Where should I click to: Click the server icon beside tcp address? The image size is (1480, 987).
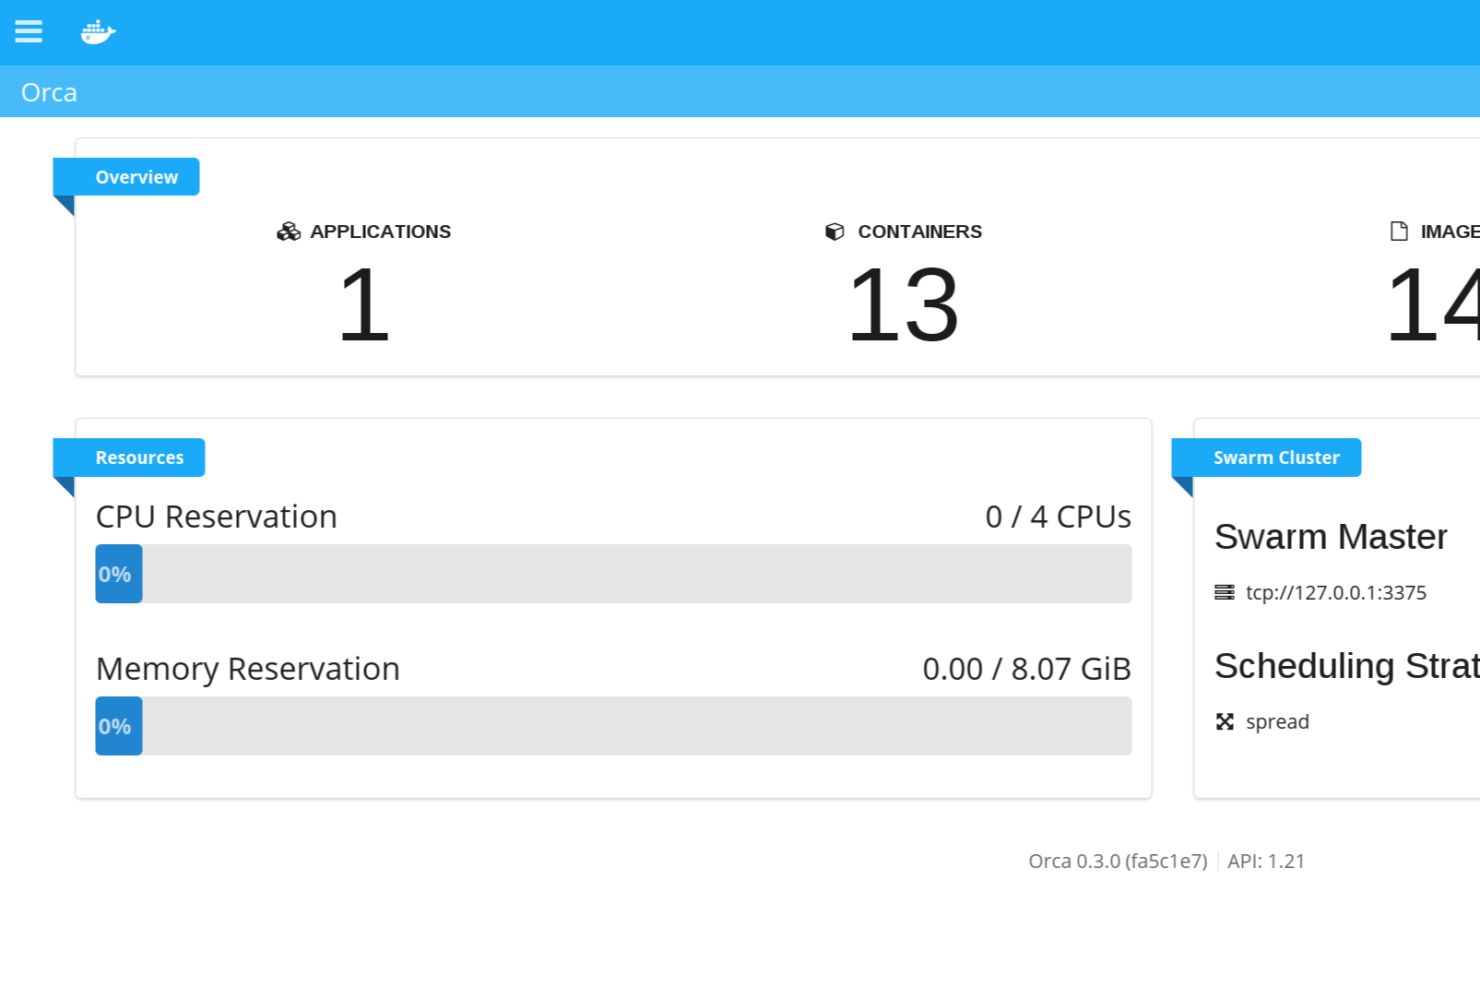point(1224,593)
